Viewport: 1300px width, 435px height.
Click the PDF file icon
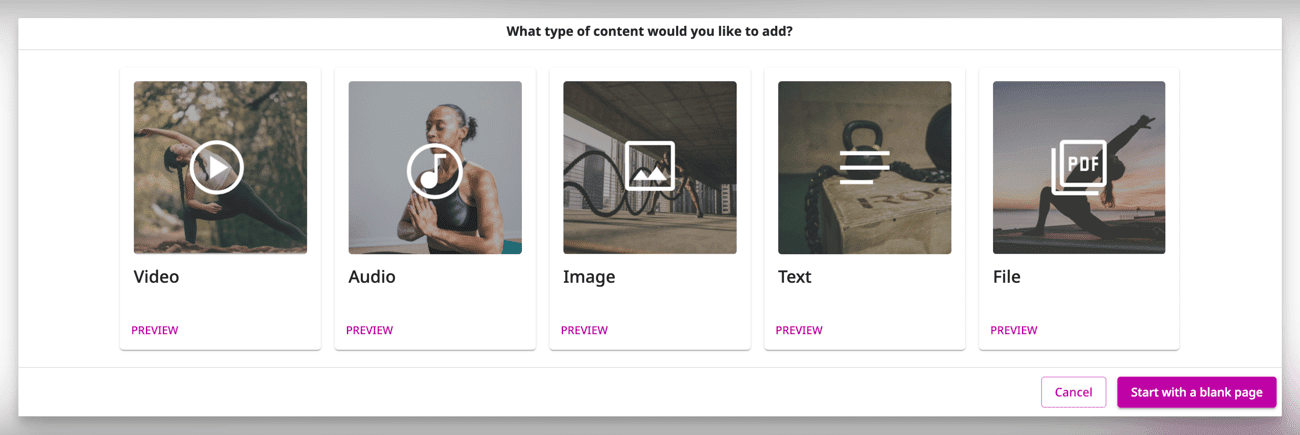[1079, 167]
